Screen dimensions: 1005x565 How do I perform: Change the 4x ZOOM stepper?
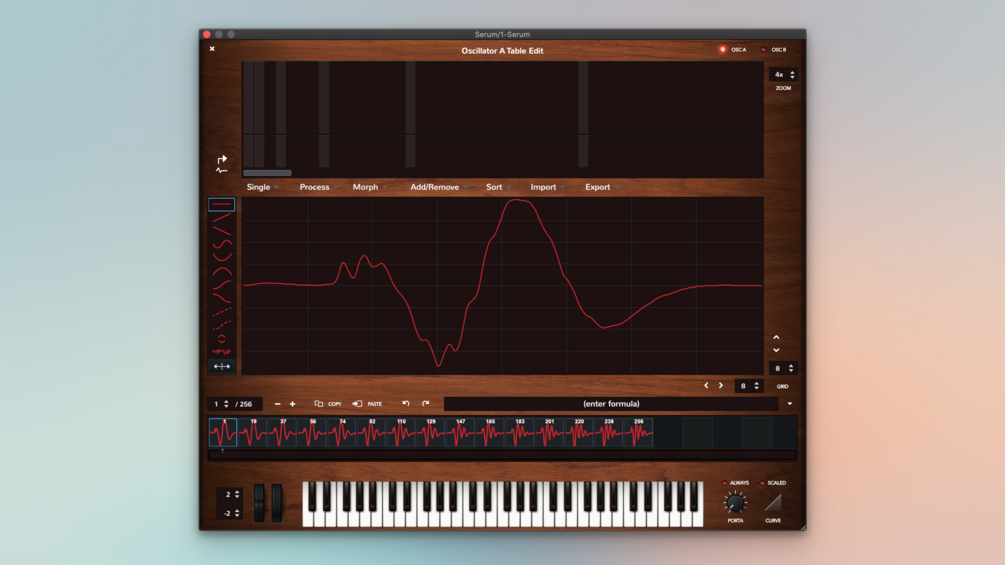point(783,75)
